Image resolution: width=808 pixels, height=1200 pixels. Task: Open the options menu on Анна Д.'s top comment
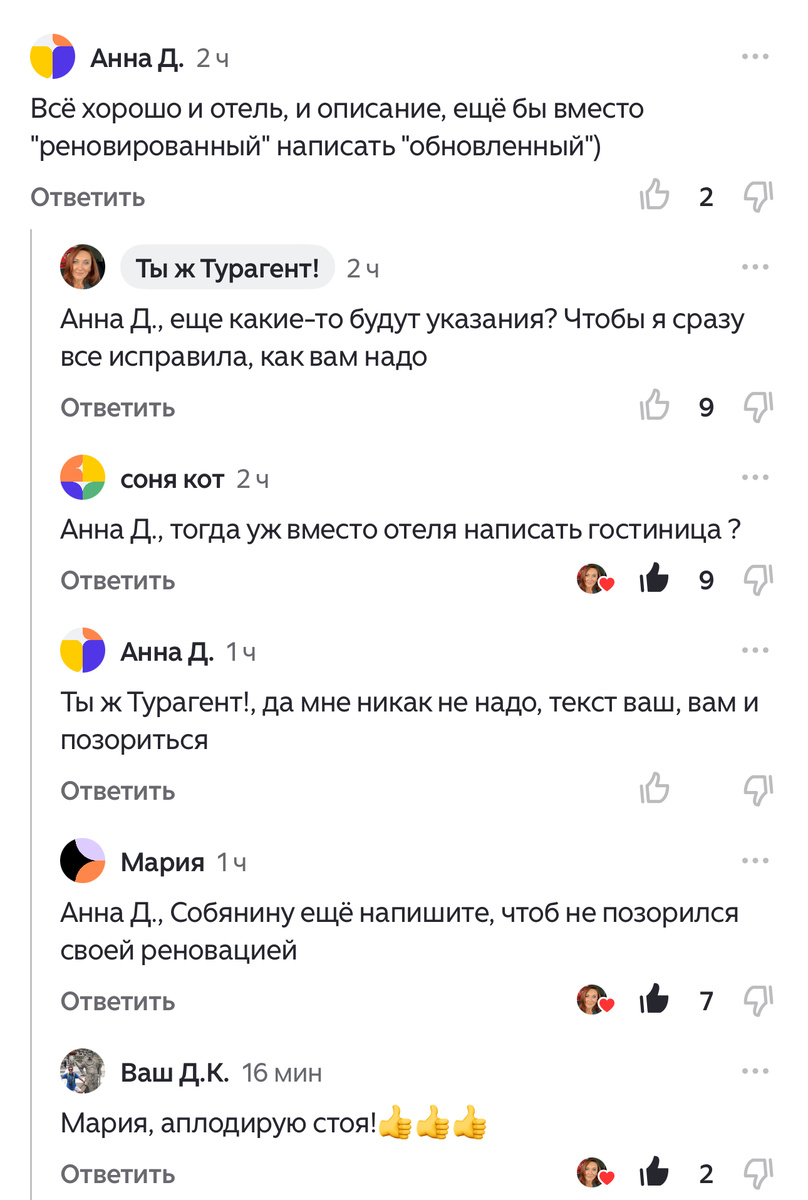754,57
